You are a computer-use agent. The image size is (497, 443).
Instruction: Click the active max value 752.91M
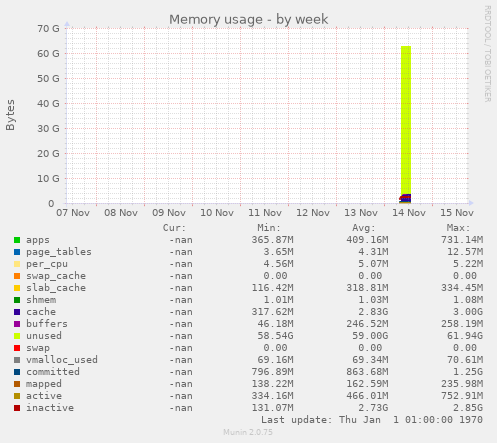coord(462,396)
